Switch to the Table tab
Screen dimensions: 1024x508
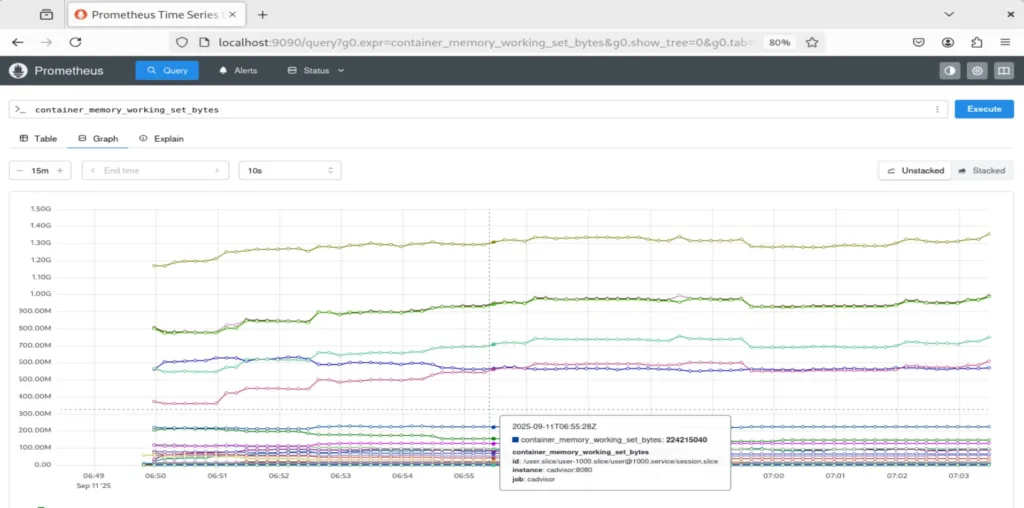(39, 139)
